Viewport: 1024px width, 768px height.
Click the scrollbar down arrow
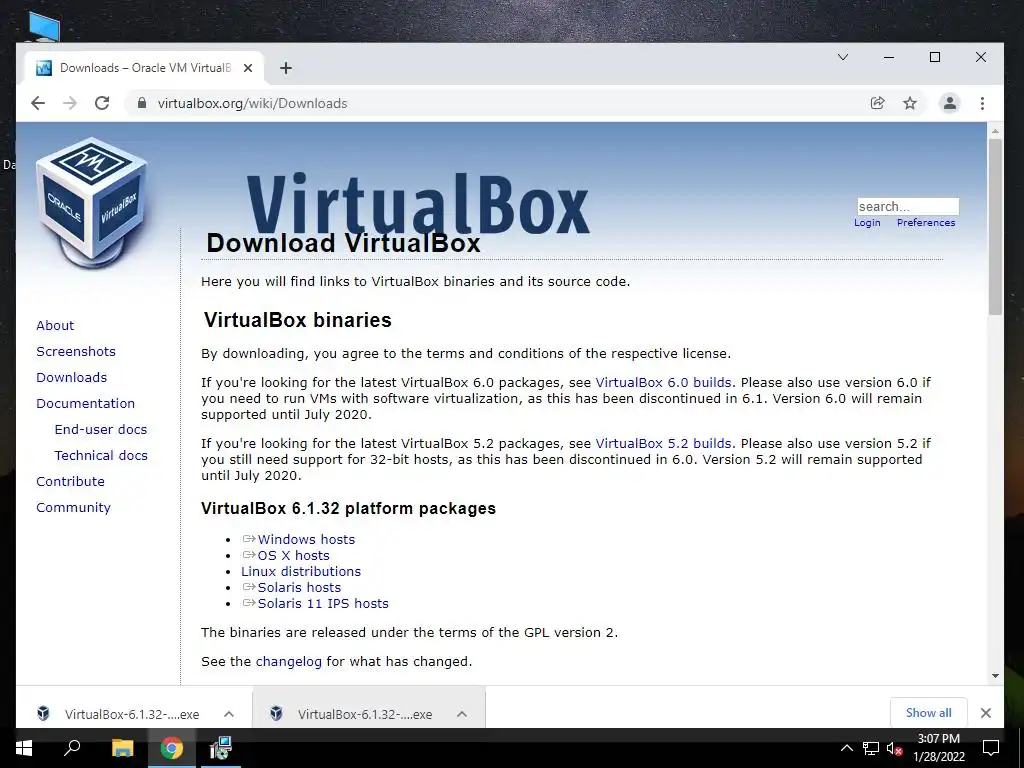point(995,676)
